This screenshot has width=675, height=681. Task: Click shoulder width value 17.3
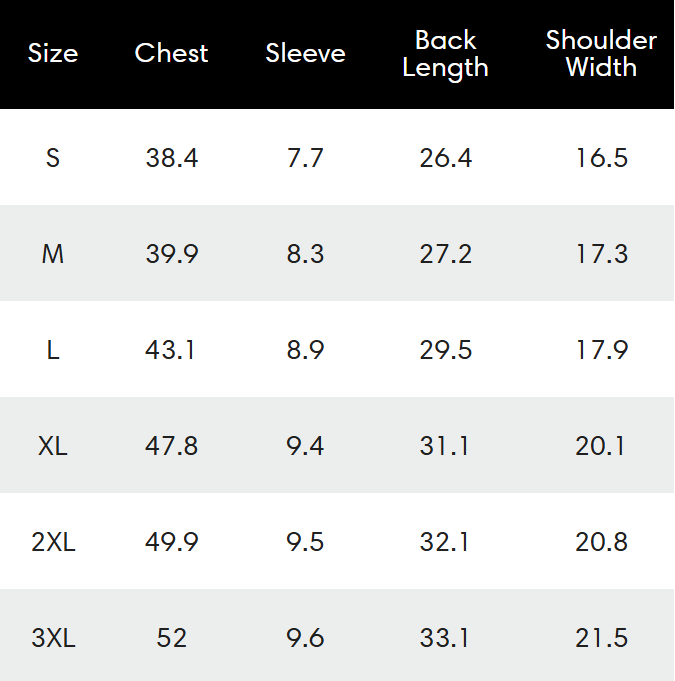point(601,254)
